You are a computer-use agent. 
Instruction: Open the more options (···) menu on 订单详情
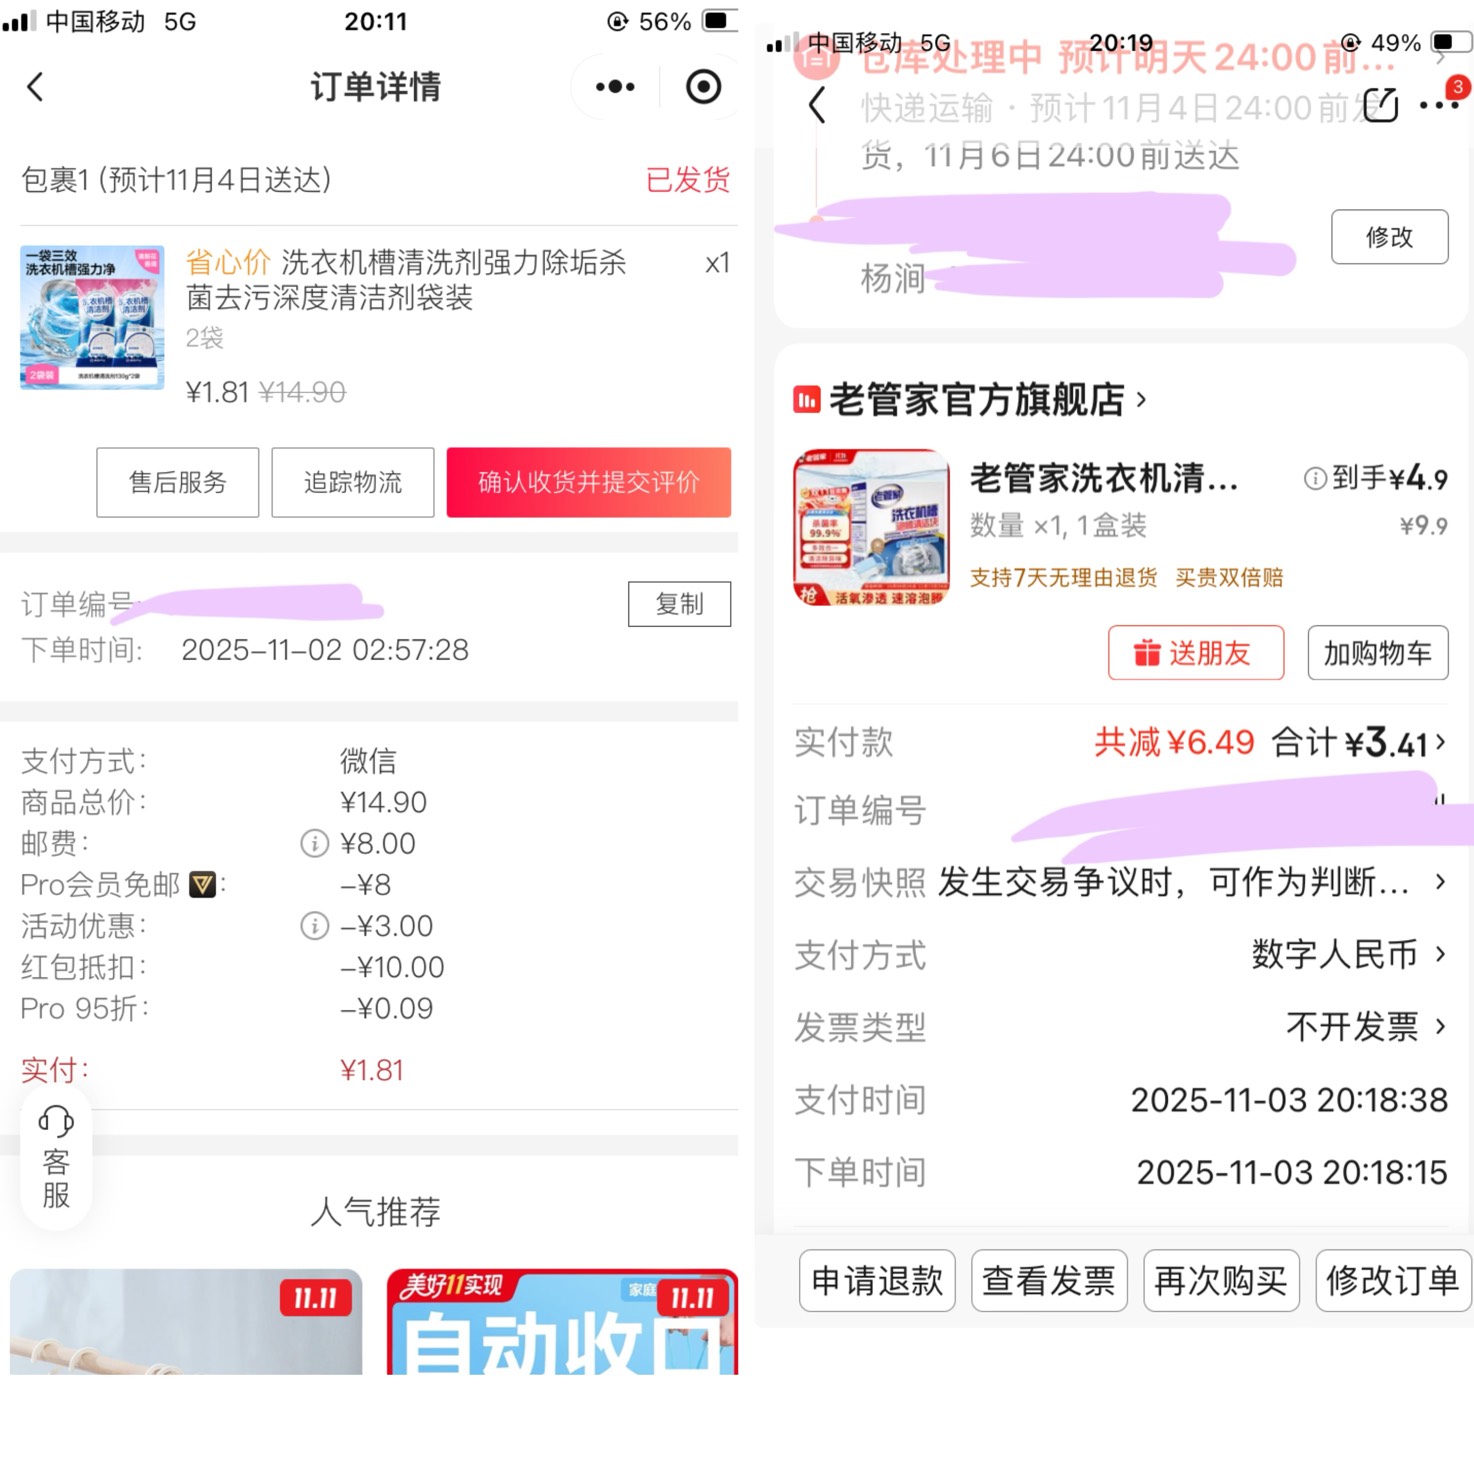(613, 87)
